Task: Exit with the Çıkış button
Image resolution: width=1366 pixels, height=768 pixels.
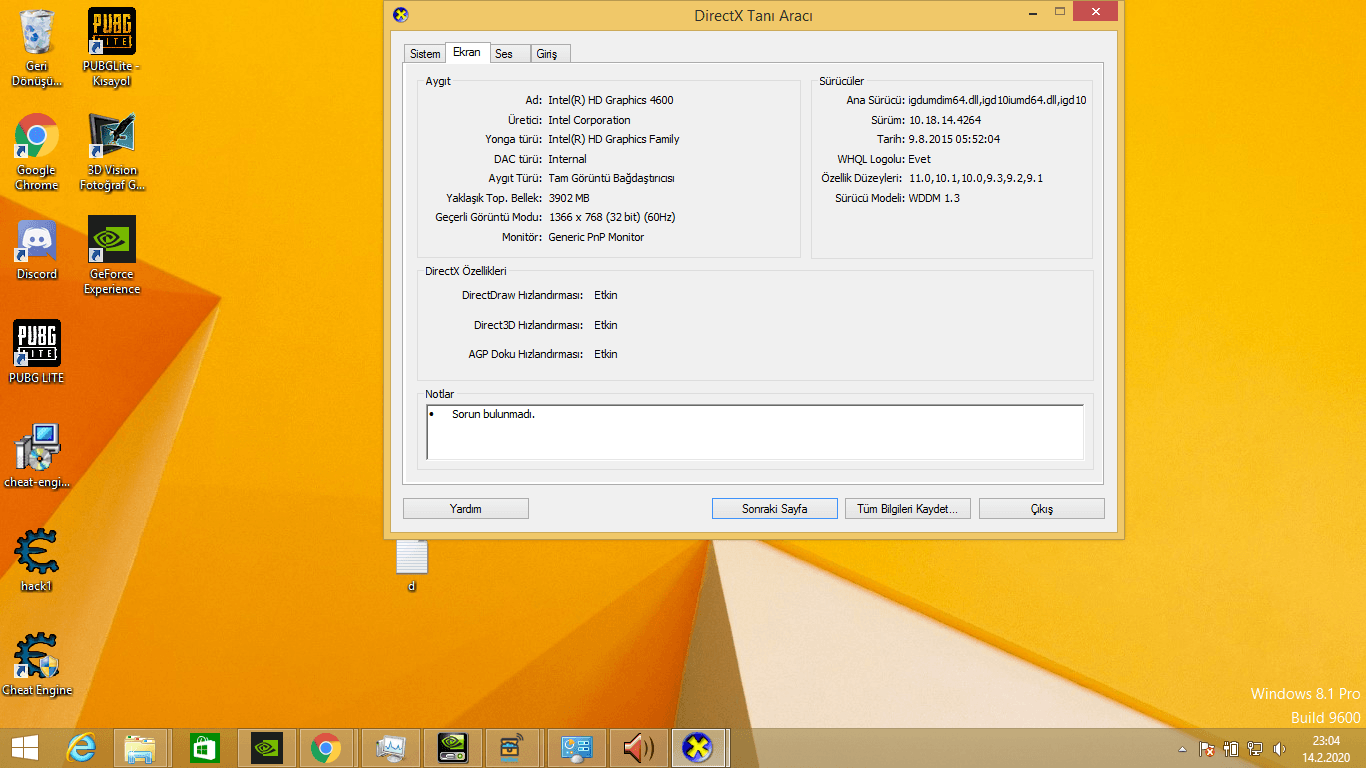Action: 1042,509
